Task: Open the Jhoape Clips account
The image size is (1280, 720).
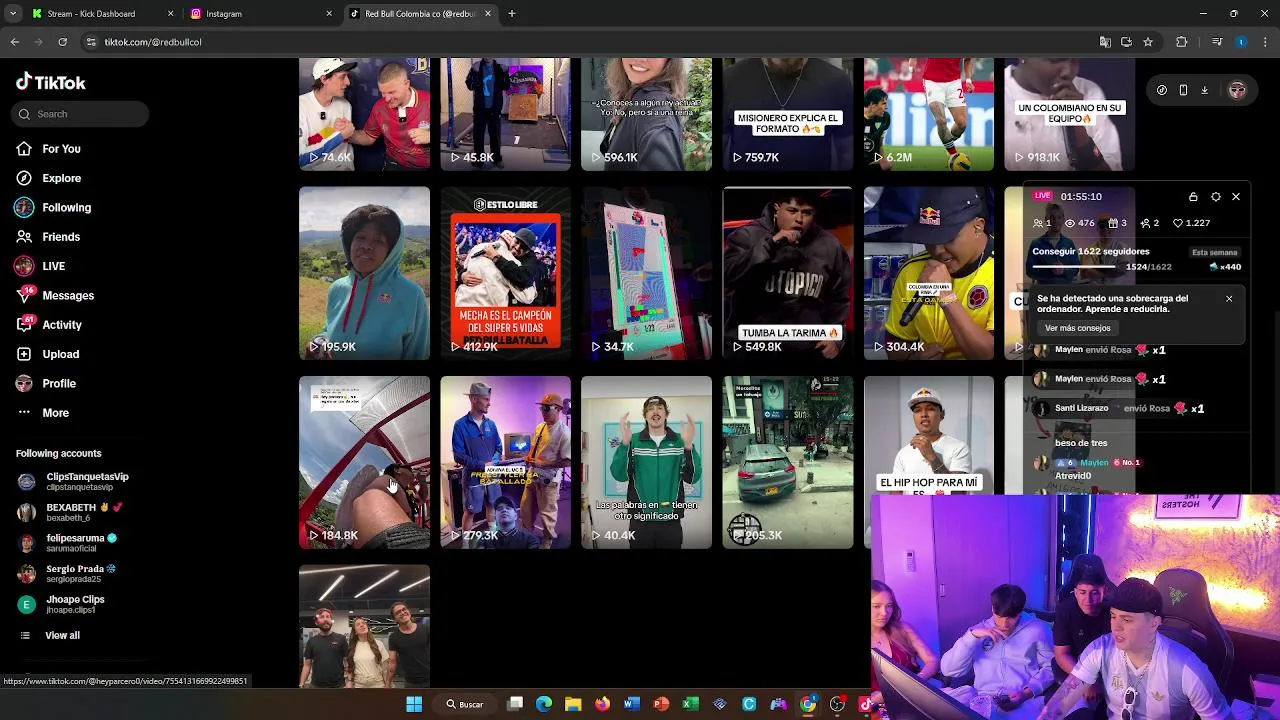Action: [x=61, y=605]
